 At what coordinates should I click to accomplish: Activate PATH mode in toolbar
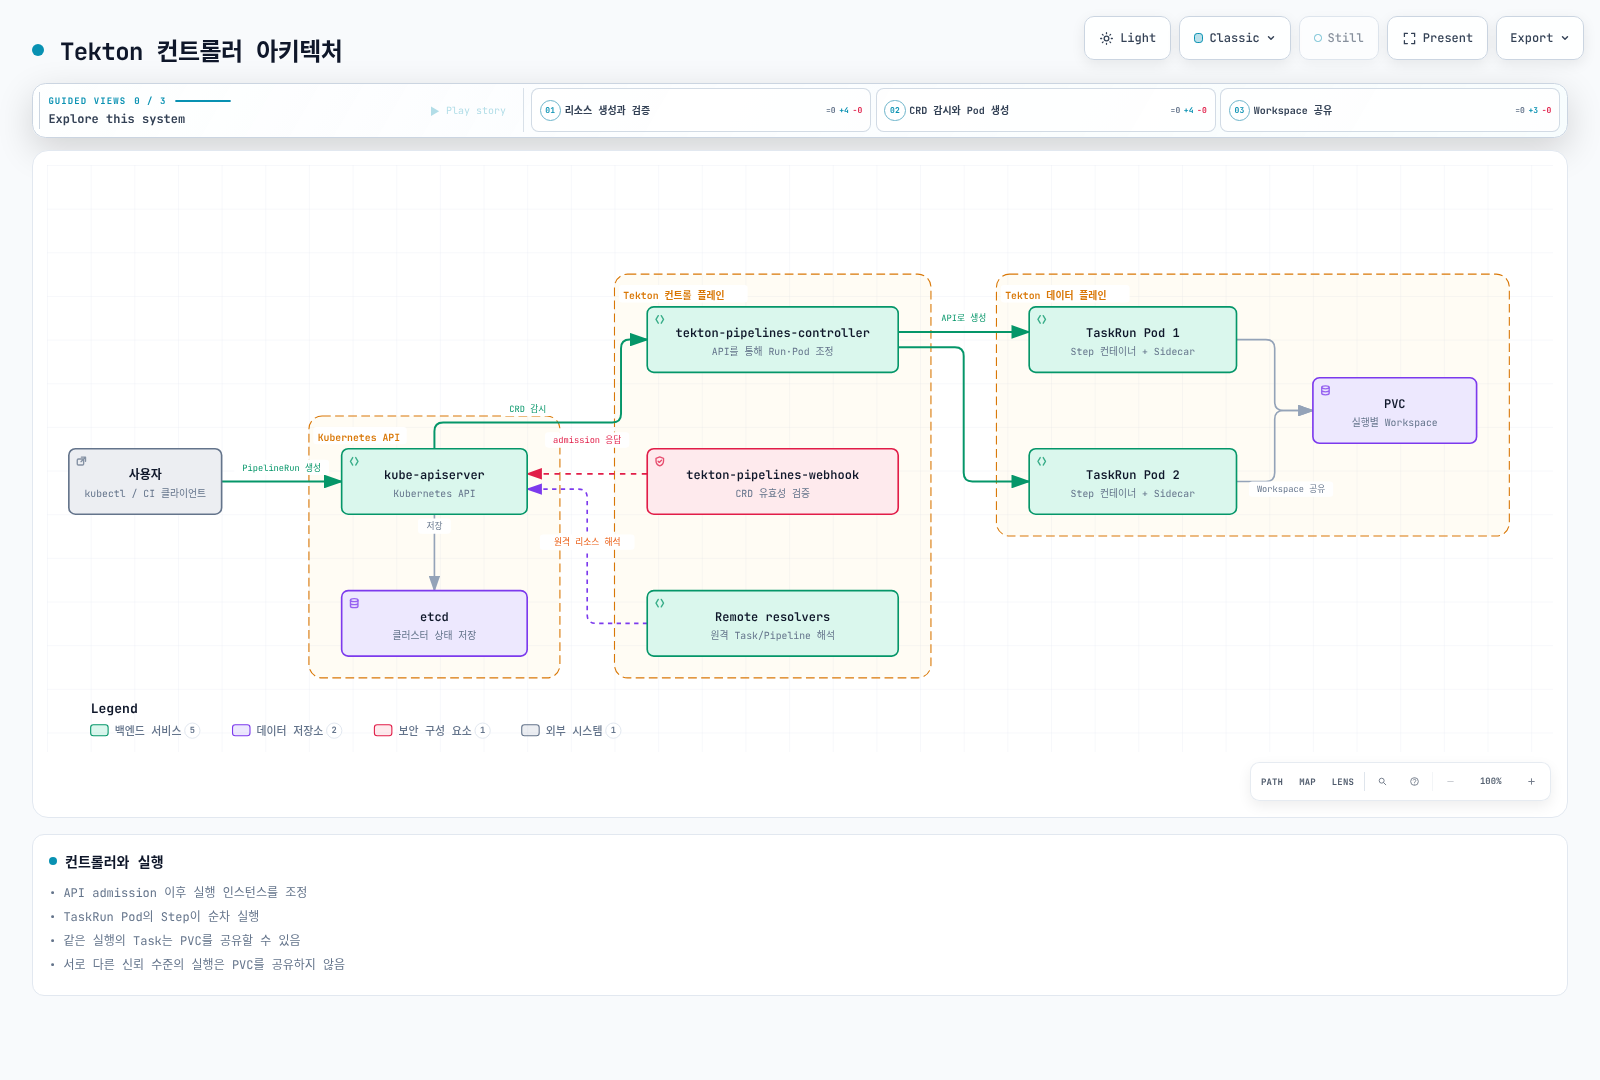click(1272, 782)
